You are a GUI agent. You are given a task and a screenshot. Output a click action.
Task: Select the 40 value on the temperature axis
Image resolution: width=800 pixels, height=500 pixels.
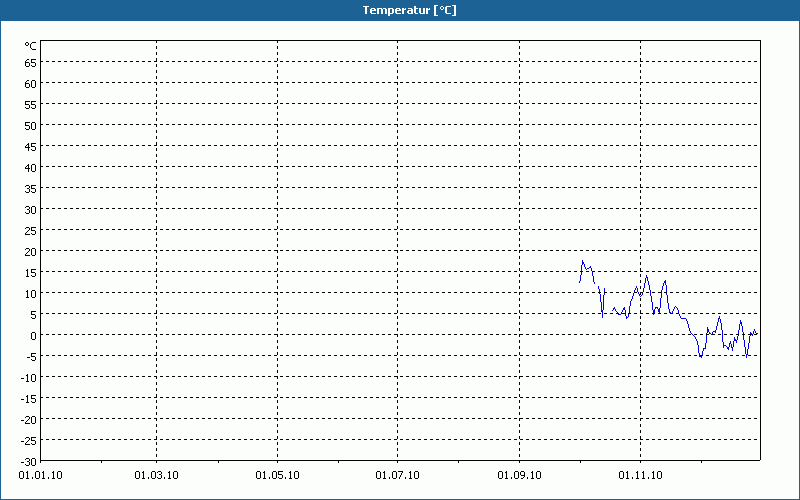point(31,168)
